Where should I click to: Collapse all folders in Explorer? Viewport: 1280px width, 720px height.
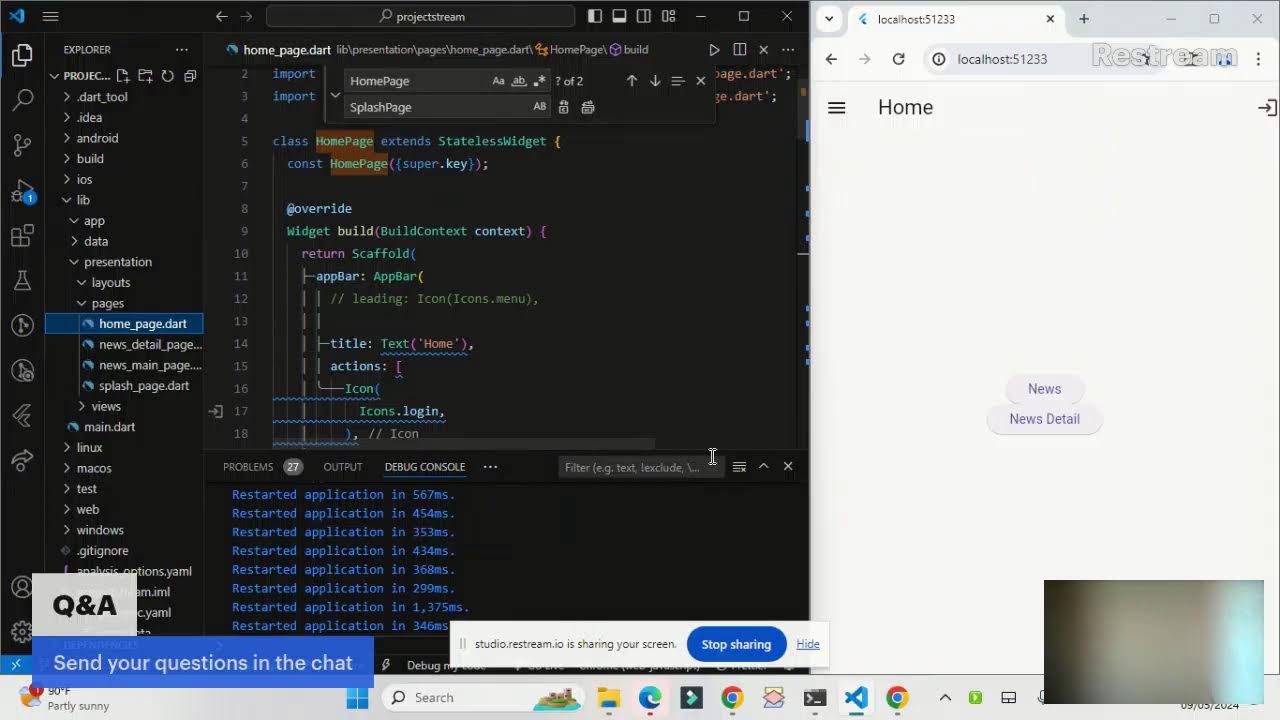click(189, 76)
